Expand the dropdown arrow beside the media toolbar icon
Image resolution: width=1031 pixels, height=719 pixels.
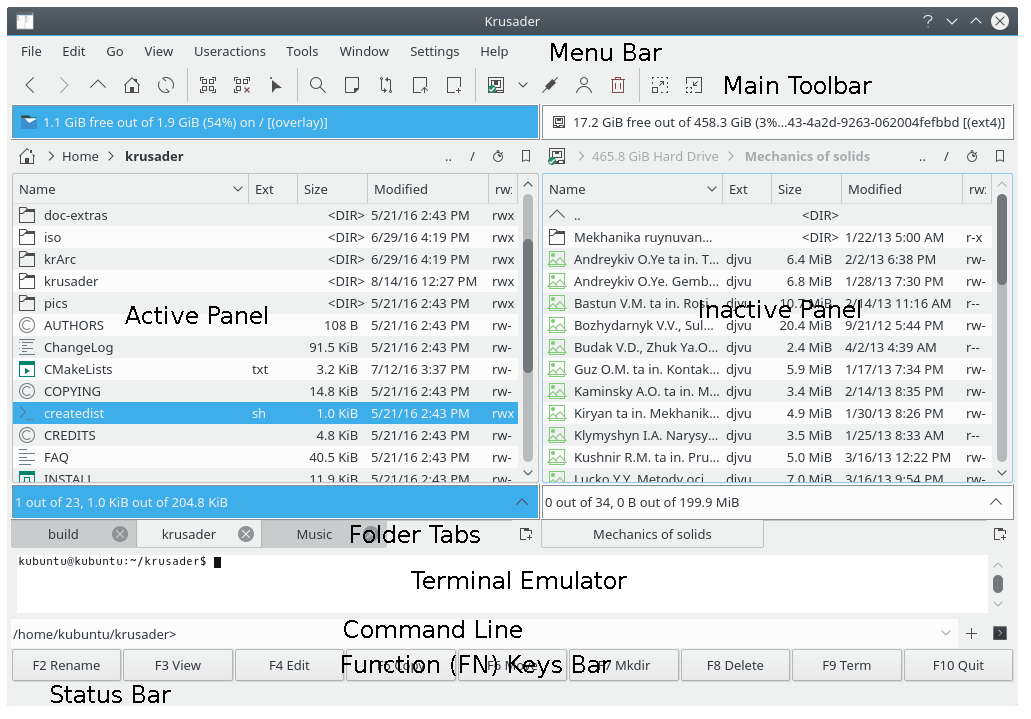(x=522, y=86)
